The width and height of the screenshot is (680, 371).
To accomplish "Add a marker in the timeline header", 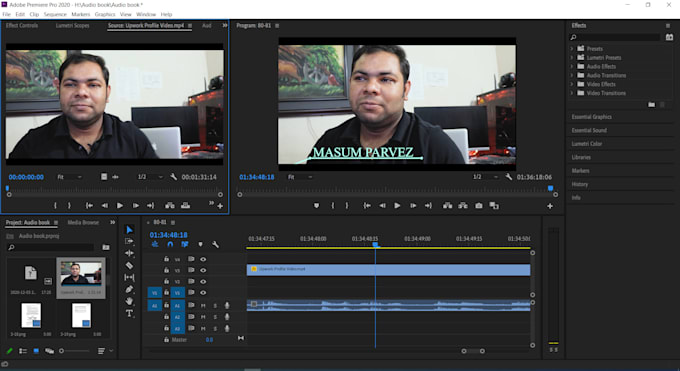I will (x=200, y=245).
